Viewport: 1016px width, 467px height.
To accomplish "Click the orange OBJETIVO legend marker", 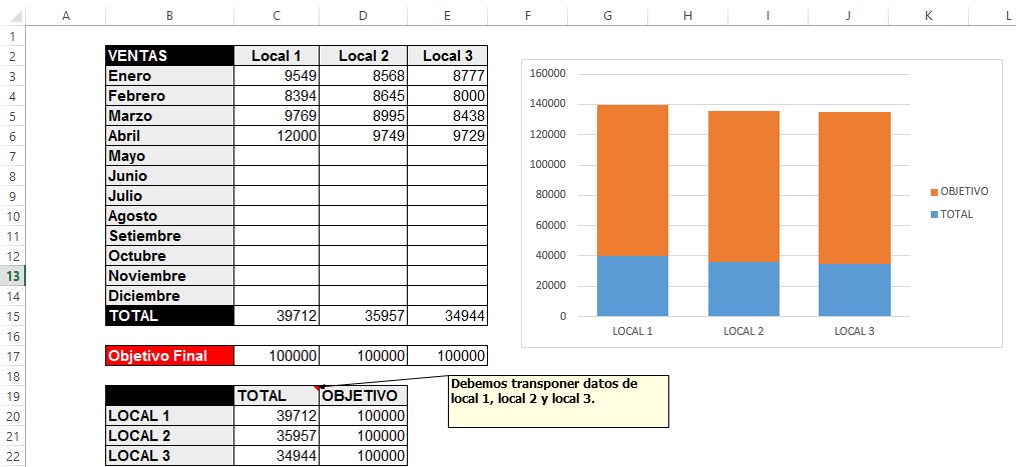I will tap(933, 191).
